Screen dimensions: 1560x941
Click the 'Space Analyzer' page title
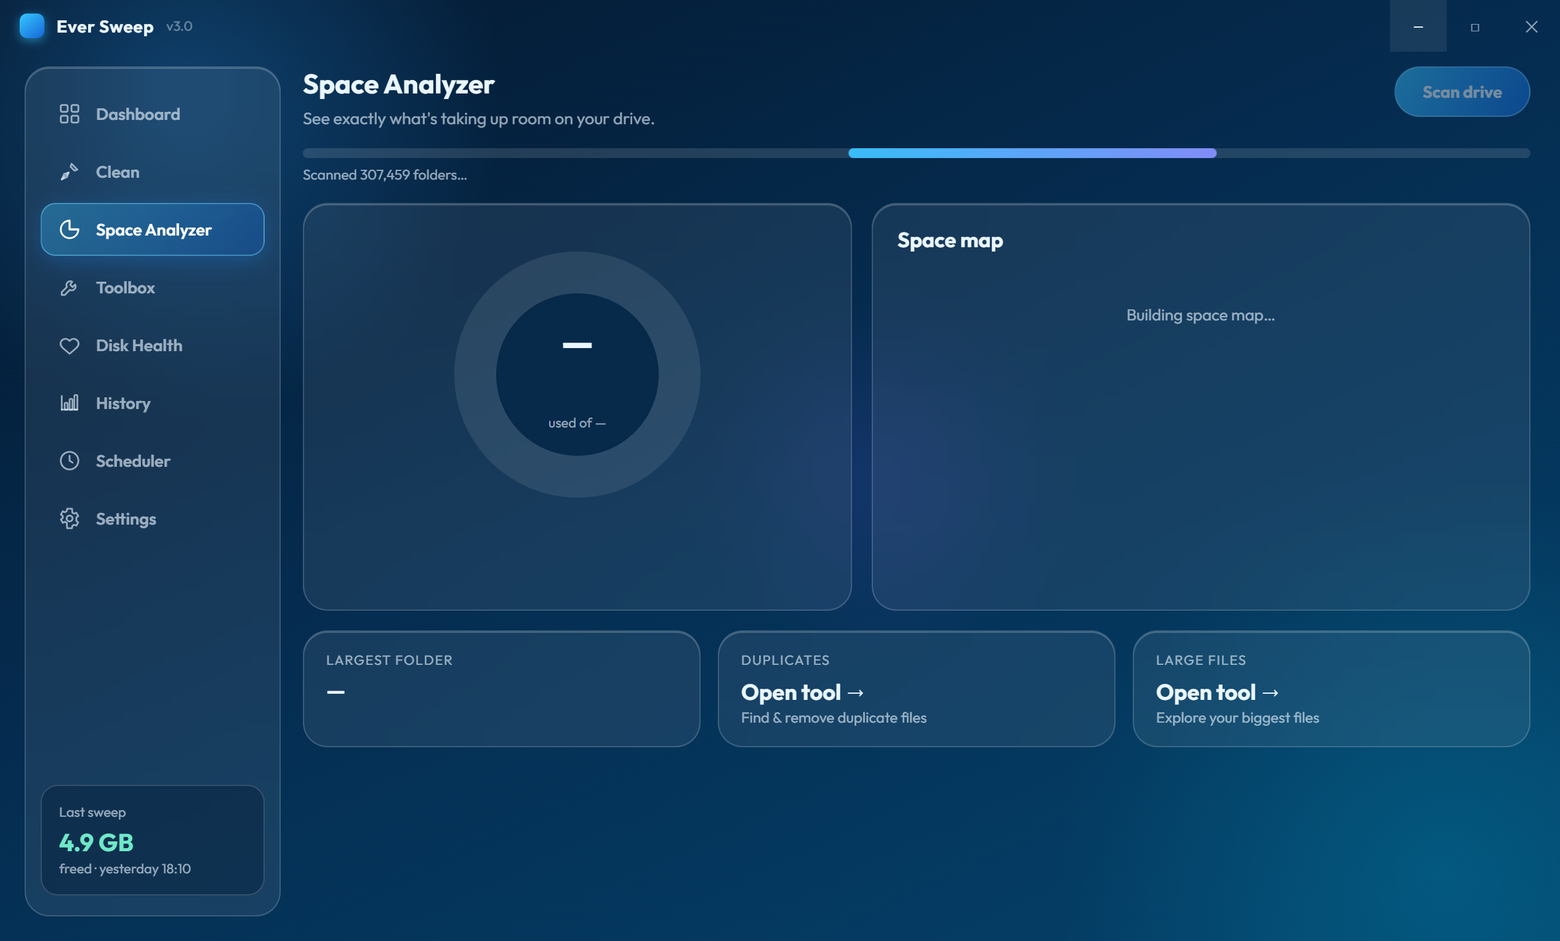399,85
